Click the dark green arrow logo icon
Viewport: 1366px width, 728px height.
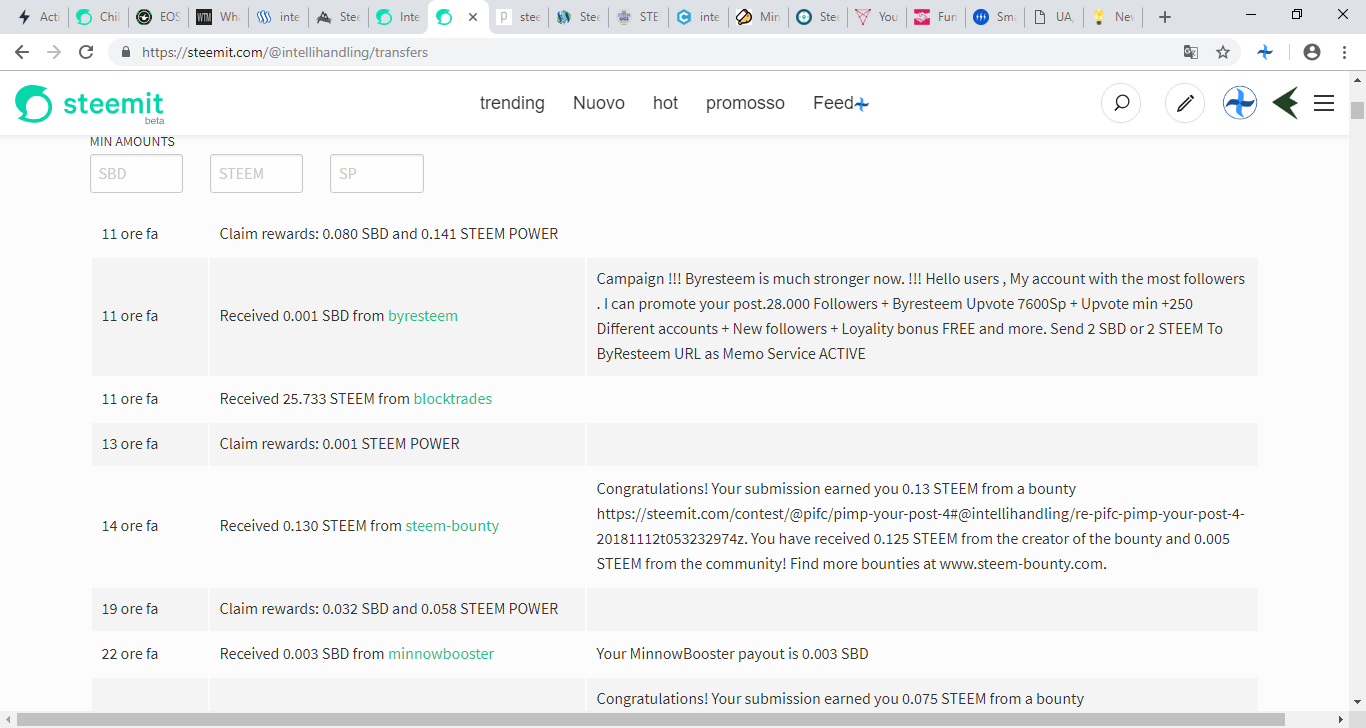1285,103
